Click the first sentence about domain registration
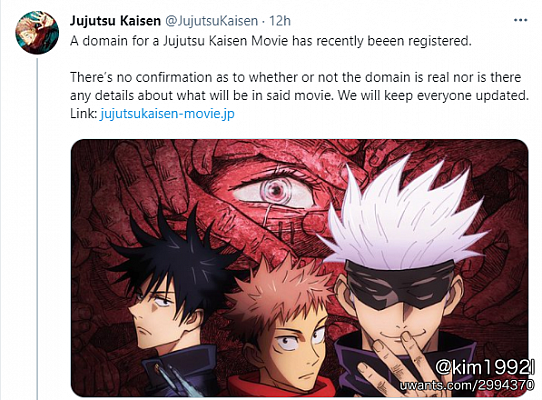Viewport: 542px width, 400px height. click(271, 41)
